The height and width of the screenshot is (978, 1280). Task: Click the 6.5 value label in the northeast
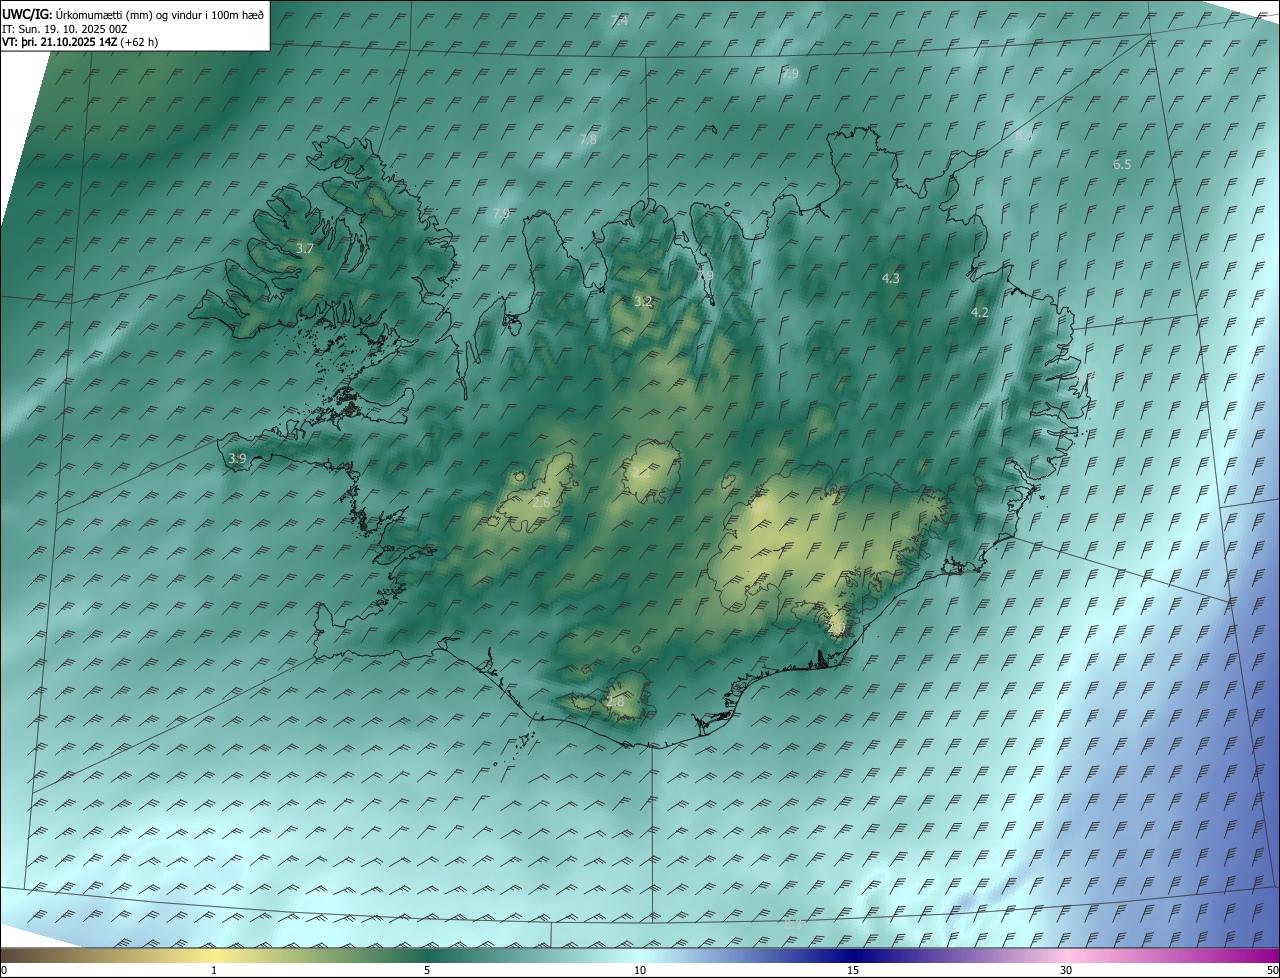point(1122,164)
